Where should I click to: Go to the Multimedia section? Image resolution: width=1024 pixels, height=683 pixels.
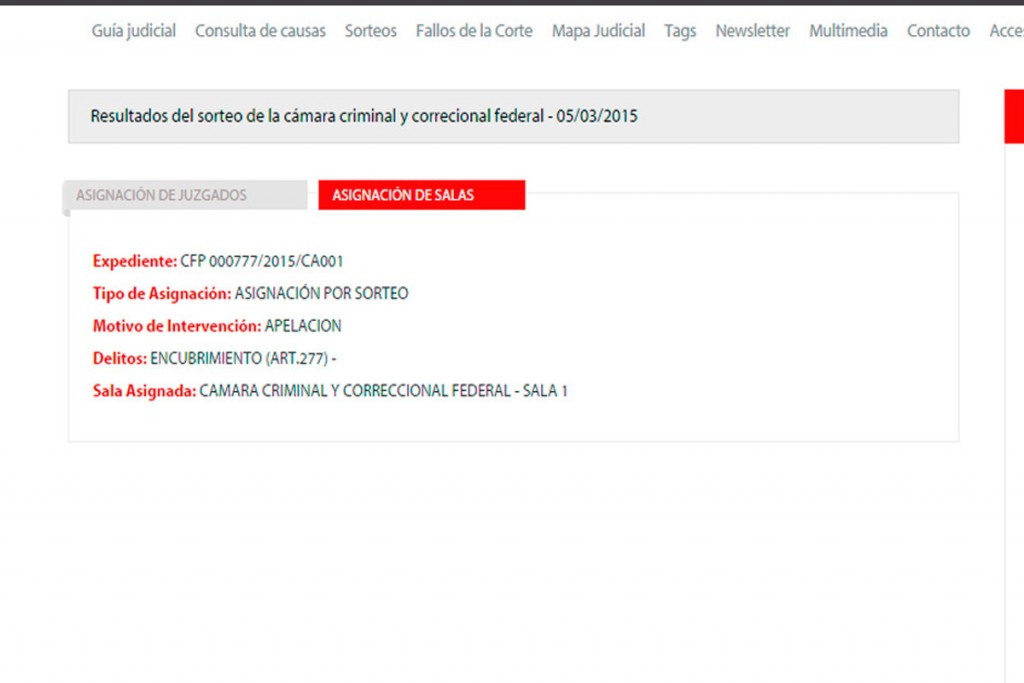click(x=848, y=31)
